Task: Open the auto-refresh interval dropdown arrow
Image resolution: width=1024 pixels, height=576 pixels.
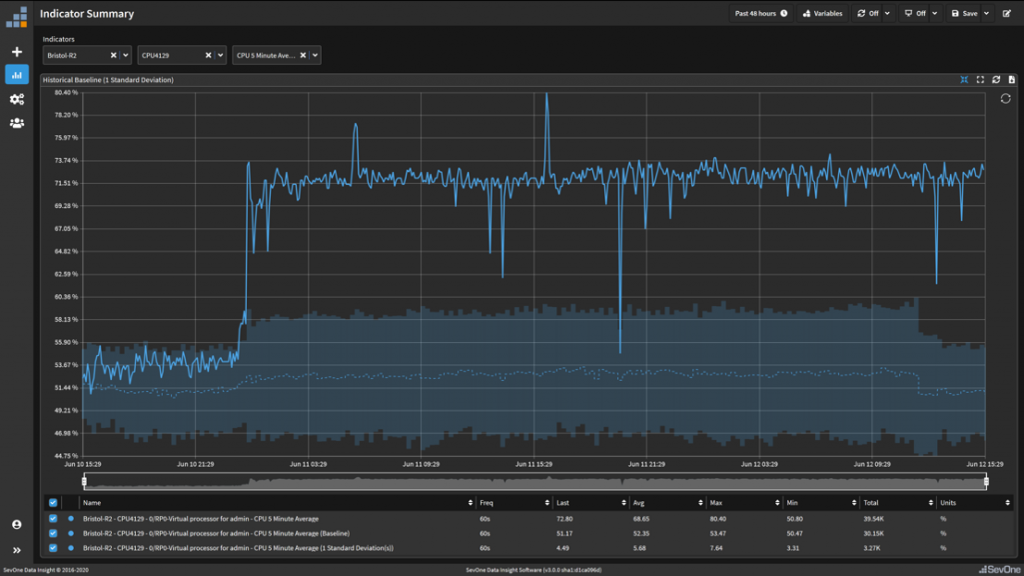Action: click(x=888, y=13)
